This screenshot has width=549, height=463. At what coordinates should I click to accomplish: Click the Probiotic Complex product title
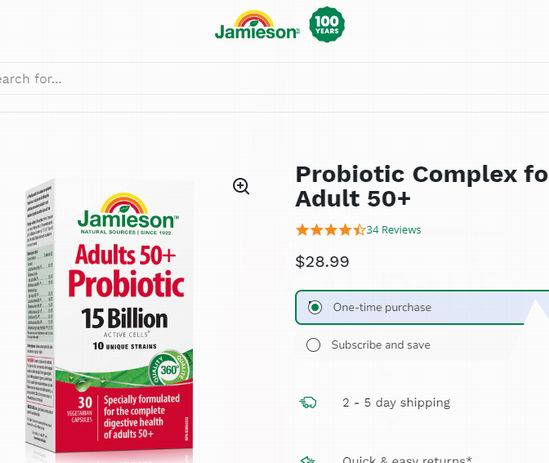click(422, 186)
